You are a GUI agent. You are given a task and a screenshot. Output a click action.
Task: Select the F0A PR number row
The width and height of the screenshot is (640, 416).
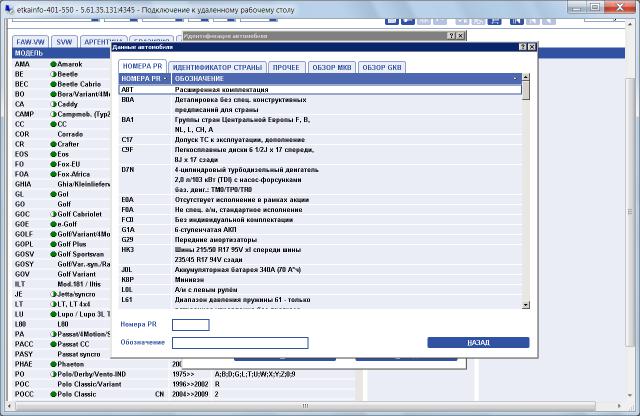(320, 209)
